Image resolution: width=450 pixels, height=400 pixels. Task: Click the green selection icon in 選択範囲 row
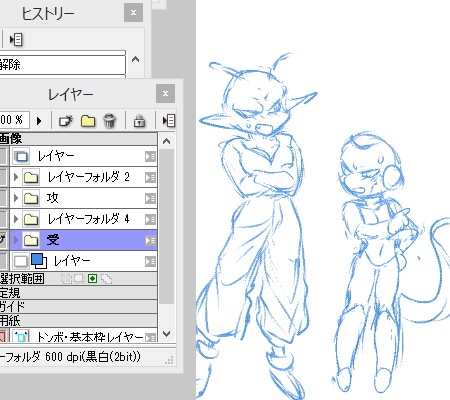(92, 278)
